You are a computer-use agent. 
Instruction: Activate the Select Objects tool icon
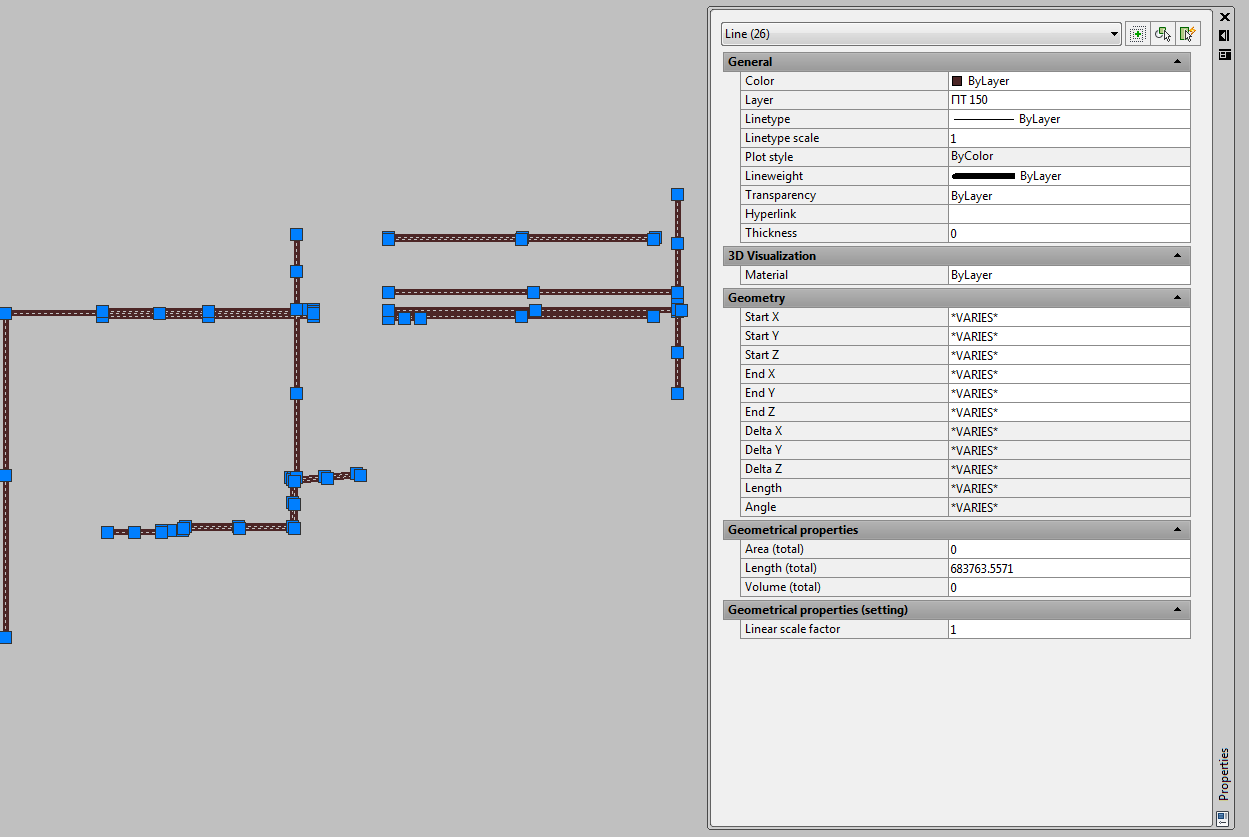tap(1163, 33)
